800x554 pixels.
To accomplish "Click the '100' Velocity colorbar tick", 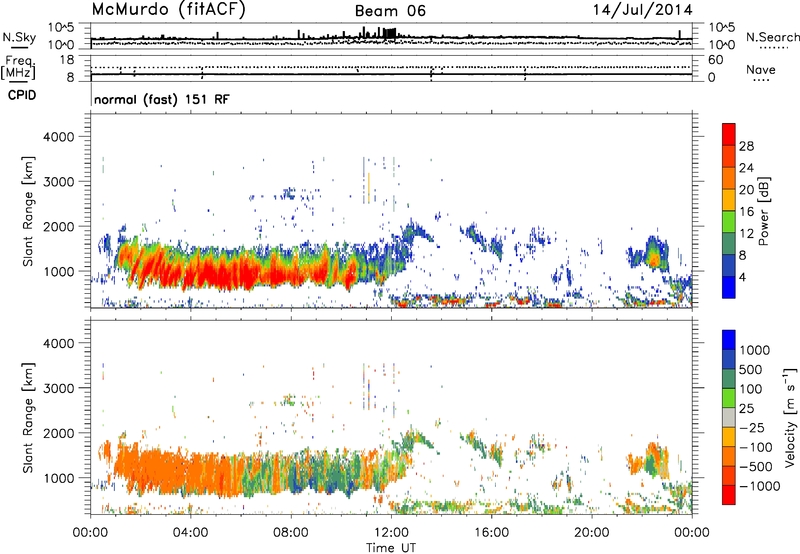I will pyautogui.click(x=749, y=389).
